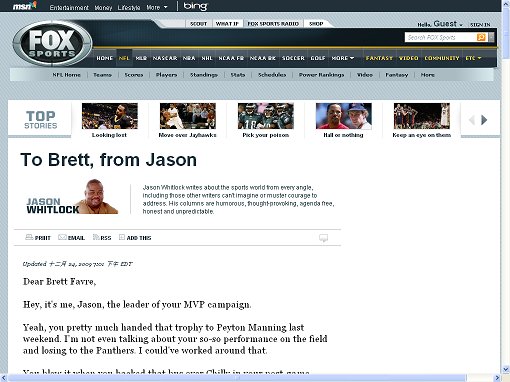Click the horizontal scrollbar at page bottom
The height and width of the screenshot is (382, 510).
coord(237,378)
